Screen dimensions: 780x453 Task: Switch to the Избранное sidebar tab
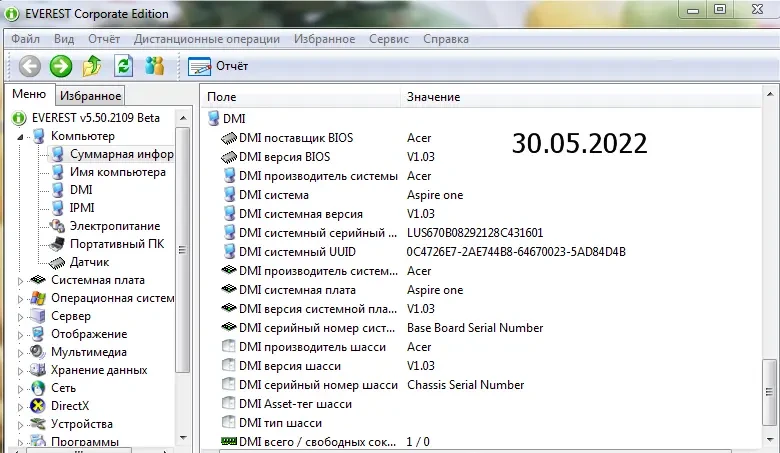(x=90, y=95)
